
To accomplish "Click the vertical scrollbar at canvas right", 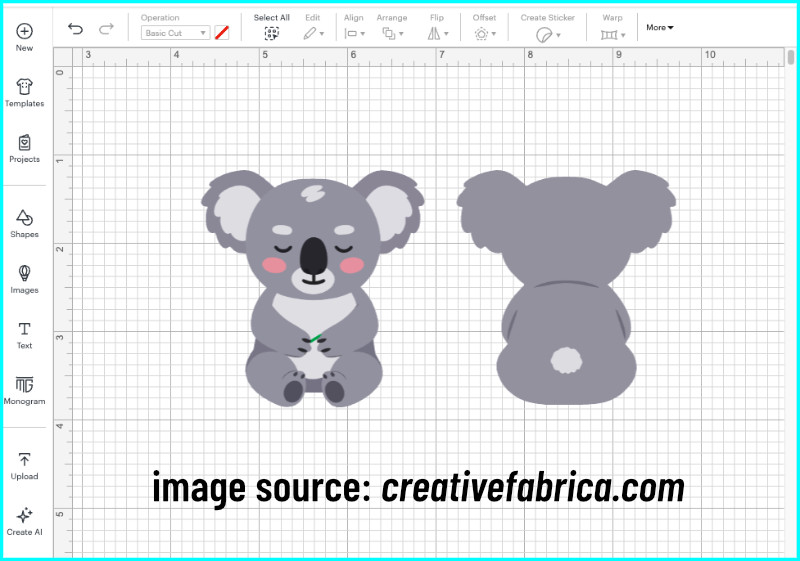I will (x=791, y=57).
